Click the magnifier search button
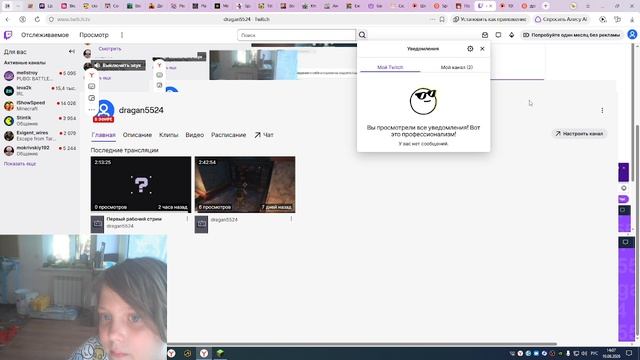This screenshot has height=360, width=640. coord(362,35)
